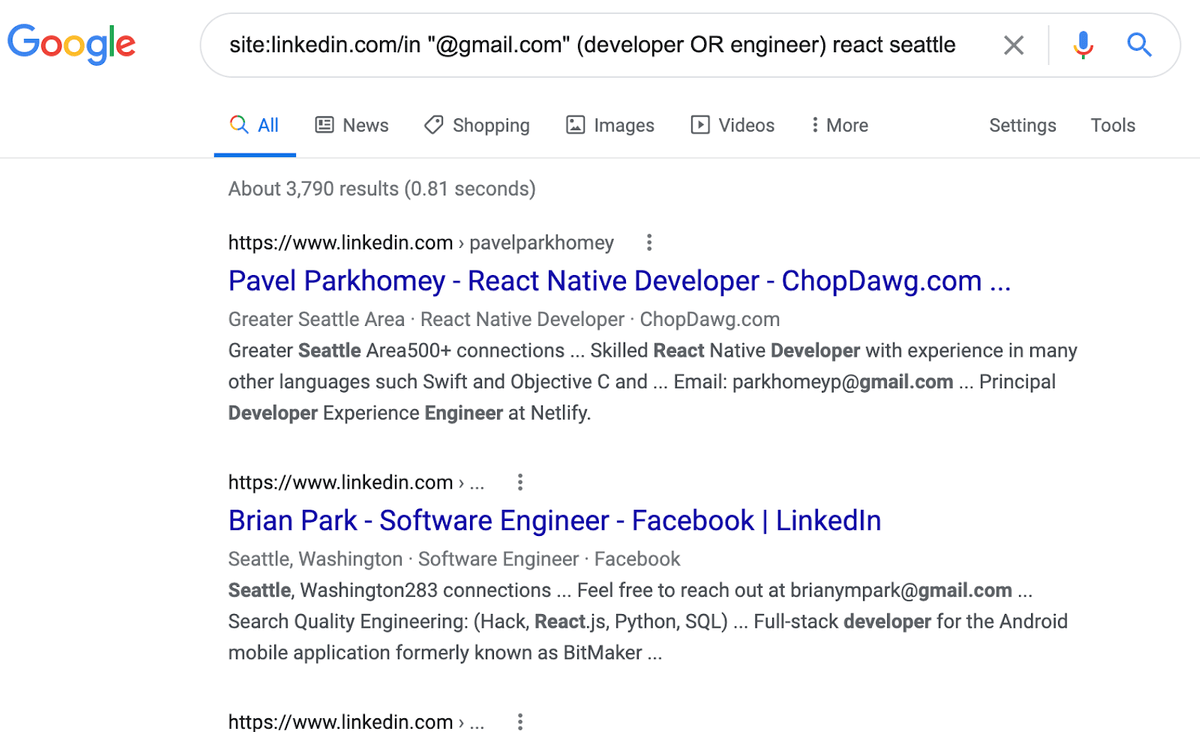Click the bottom linkedin.com result URL
Viewport: 1200px width, 732px height.
[x=356, y=722]
